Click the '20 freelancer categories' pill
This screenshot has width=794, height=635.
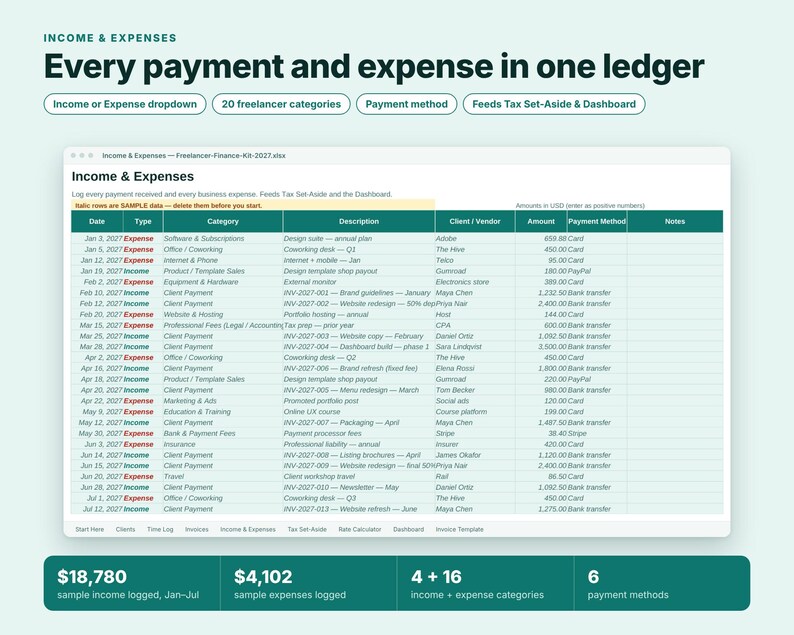coord(281,104)
